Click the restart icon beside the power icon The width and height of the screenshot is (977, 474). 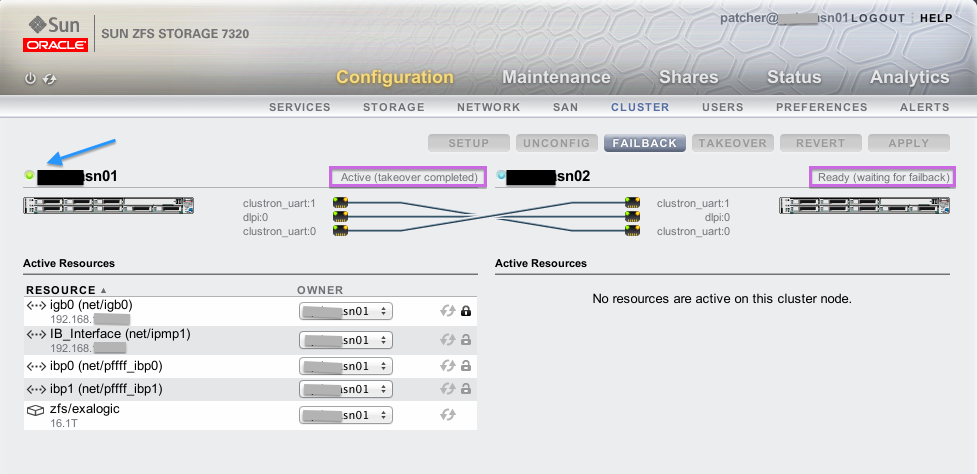coord(50,79)
